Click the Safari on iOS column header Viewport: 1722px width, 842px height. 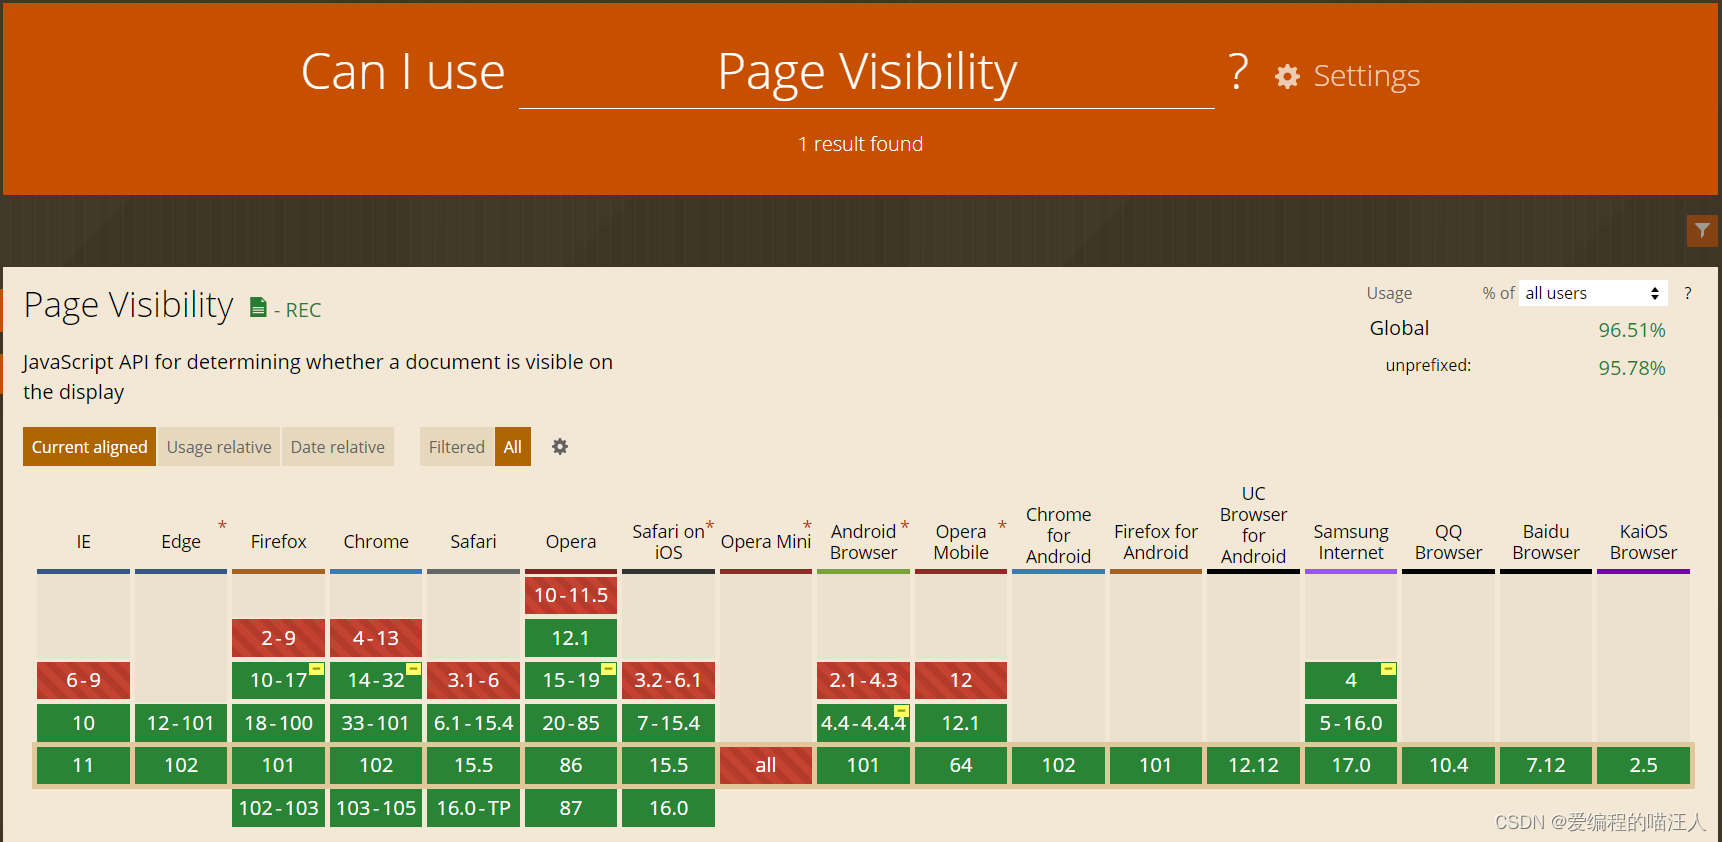tap(668, 541)
